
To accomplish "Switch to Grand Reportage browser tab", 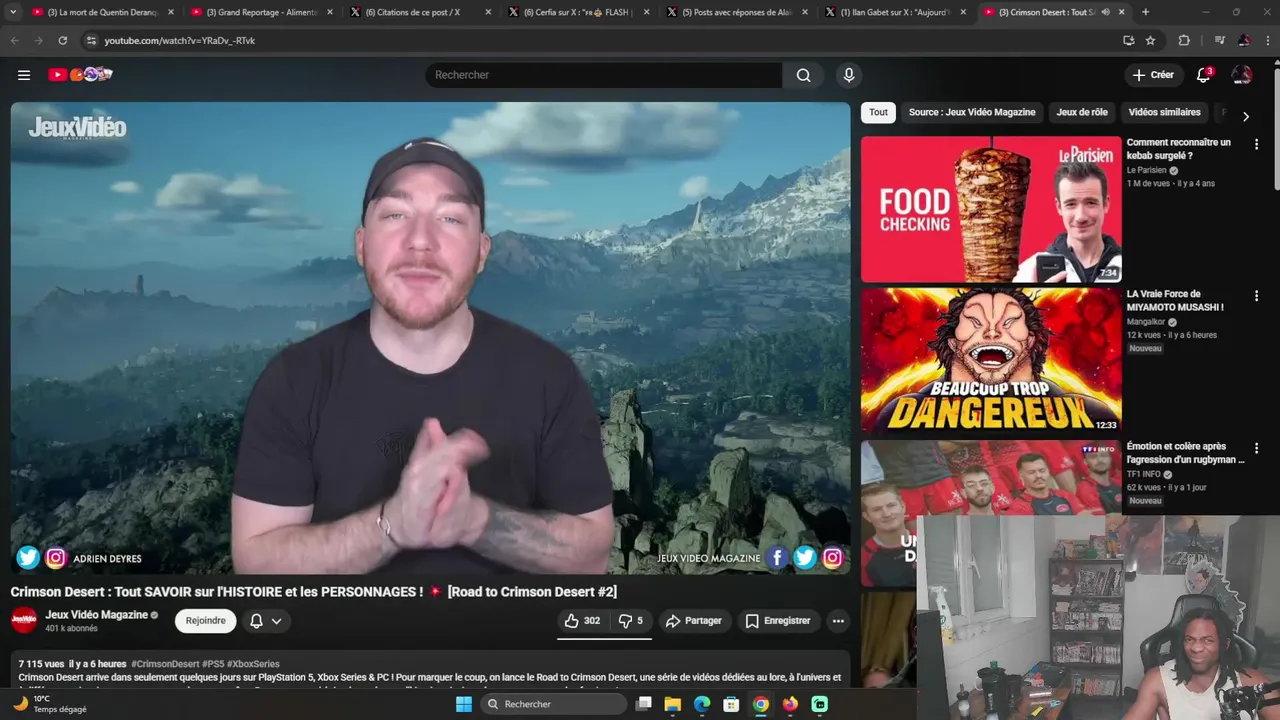I will pyautogui.click(x=262, y=12).
